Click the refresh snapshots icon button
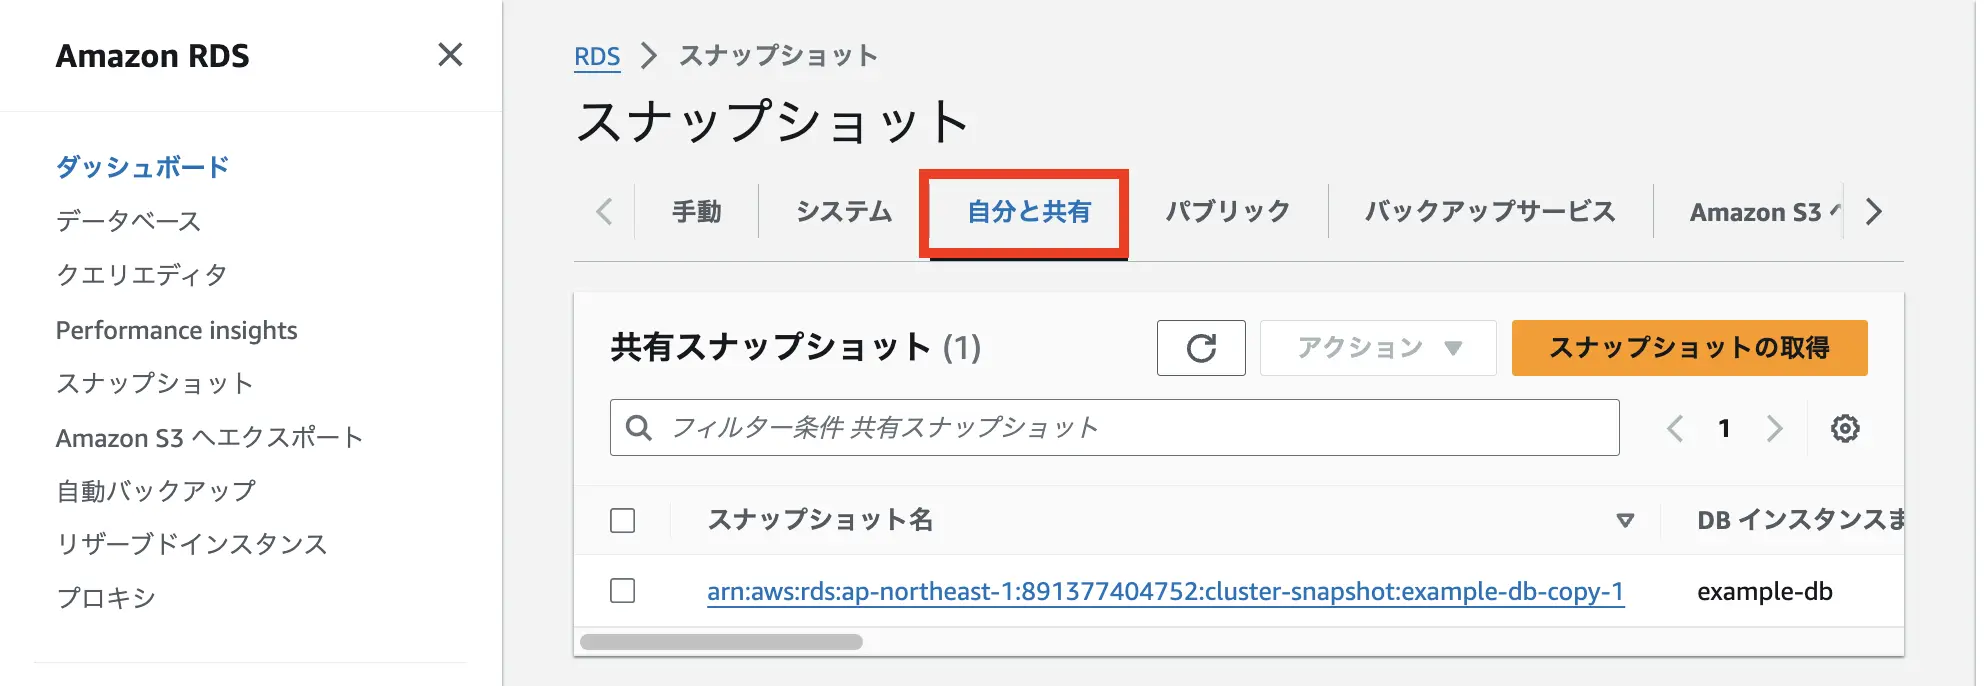 pyautogui.click(x=1200, y=348)
